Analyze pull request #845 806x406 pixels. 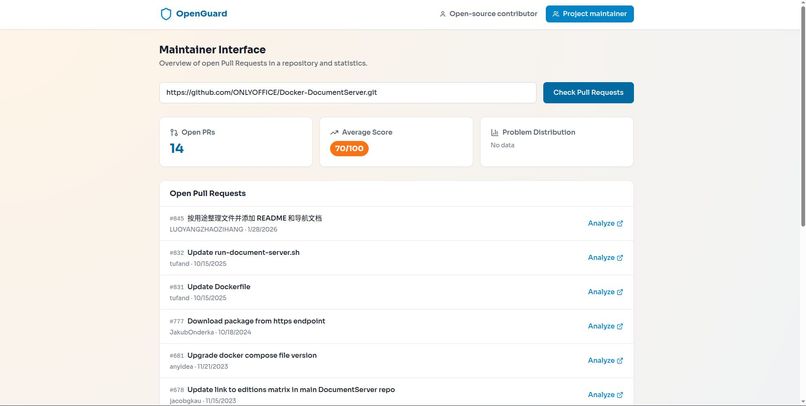click(605, 224)
